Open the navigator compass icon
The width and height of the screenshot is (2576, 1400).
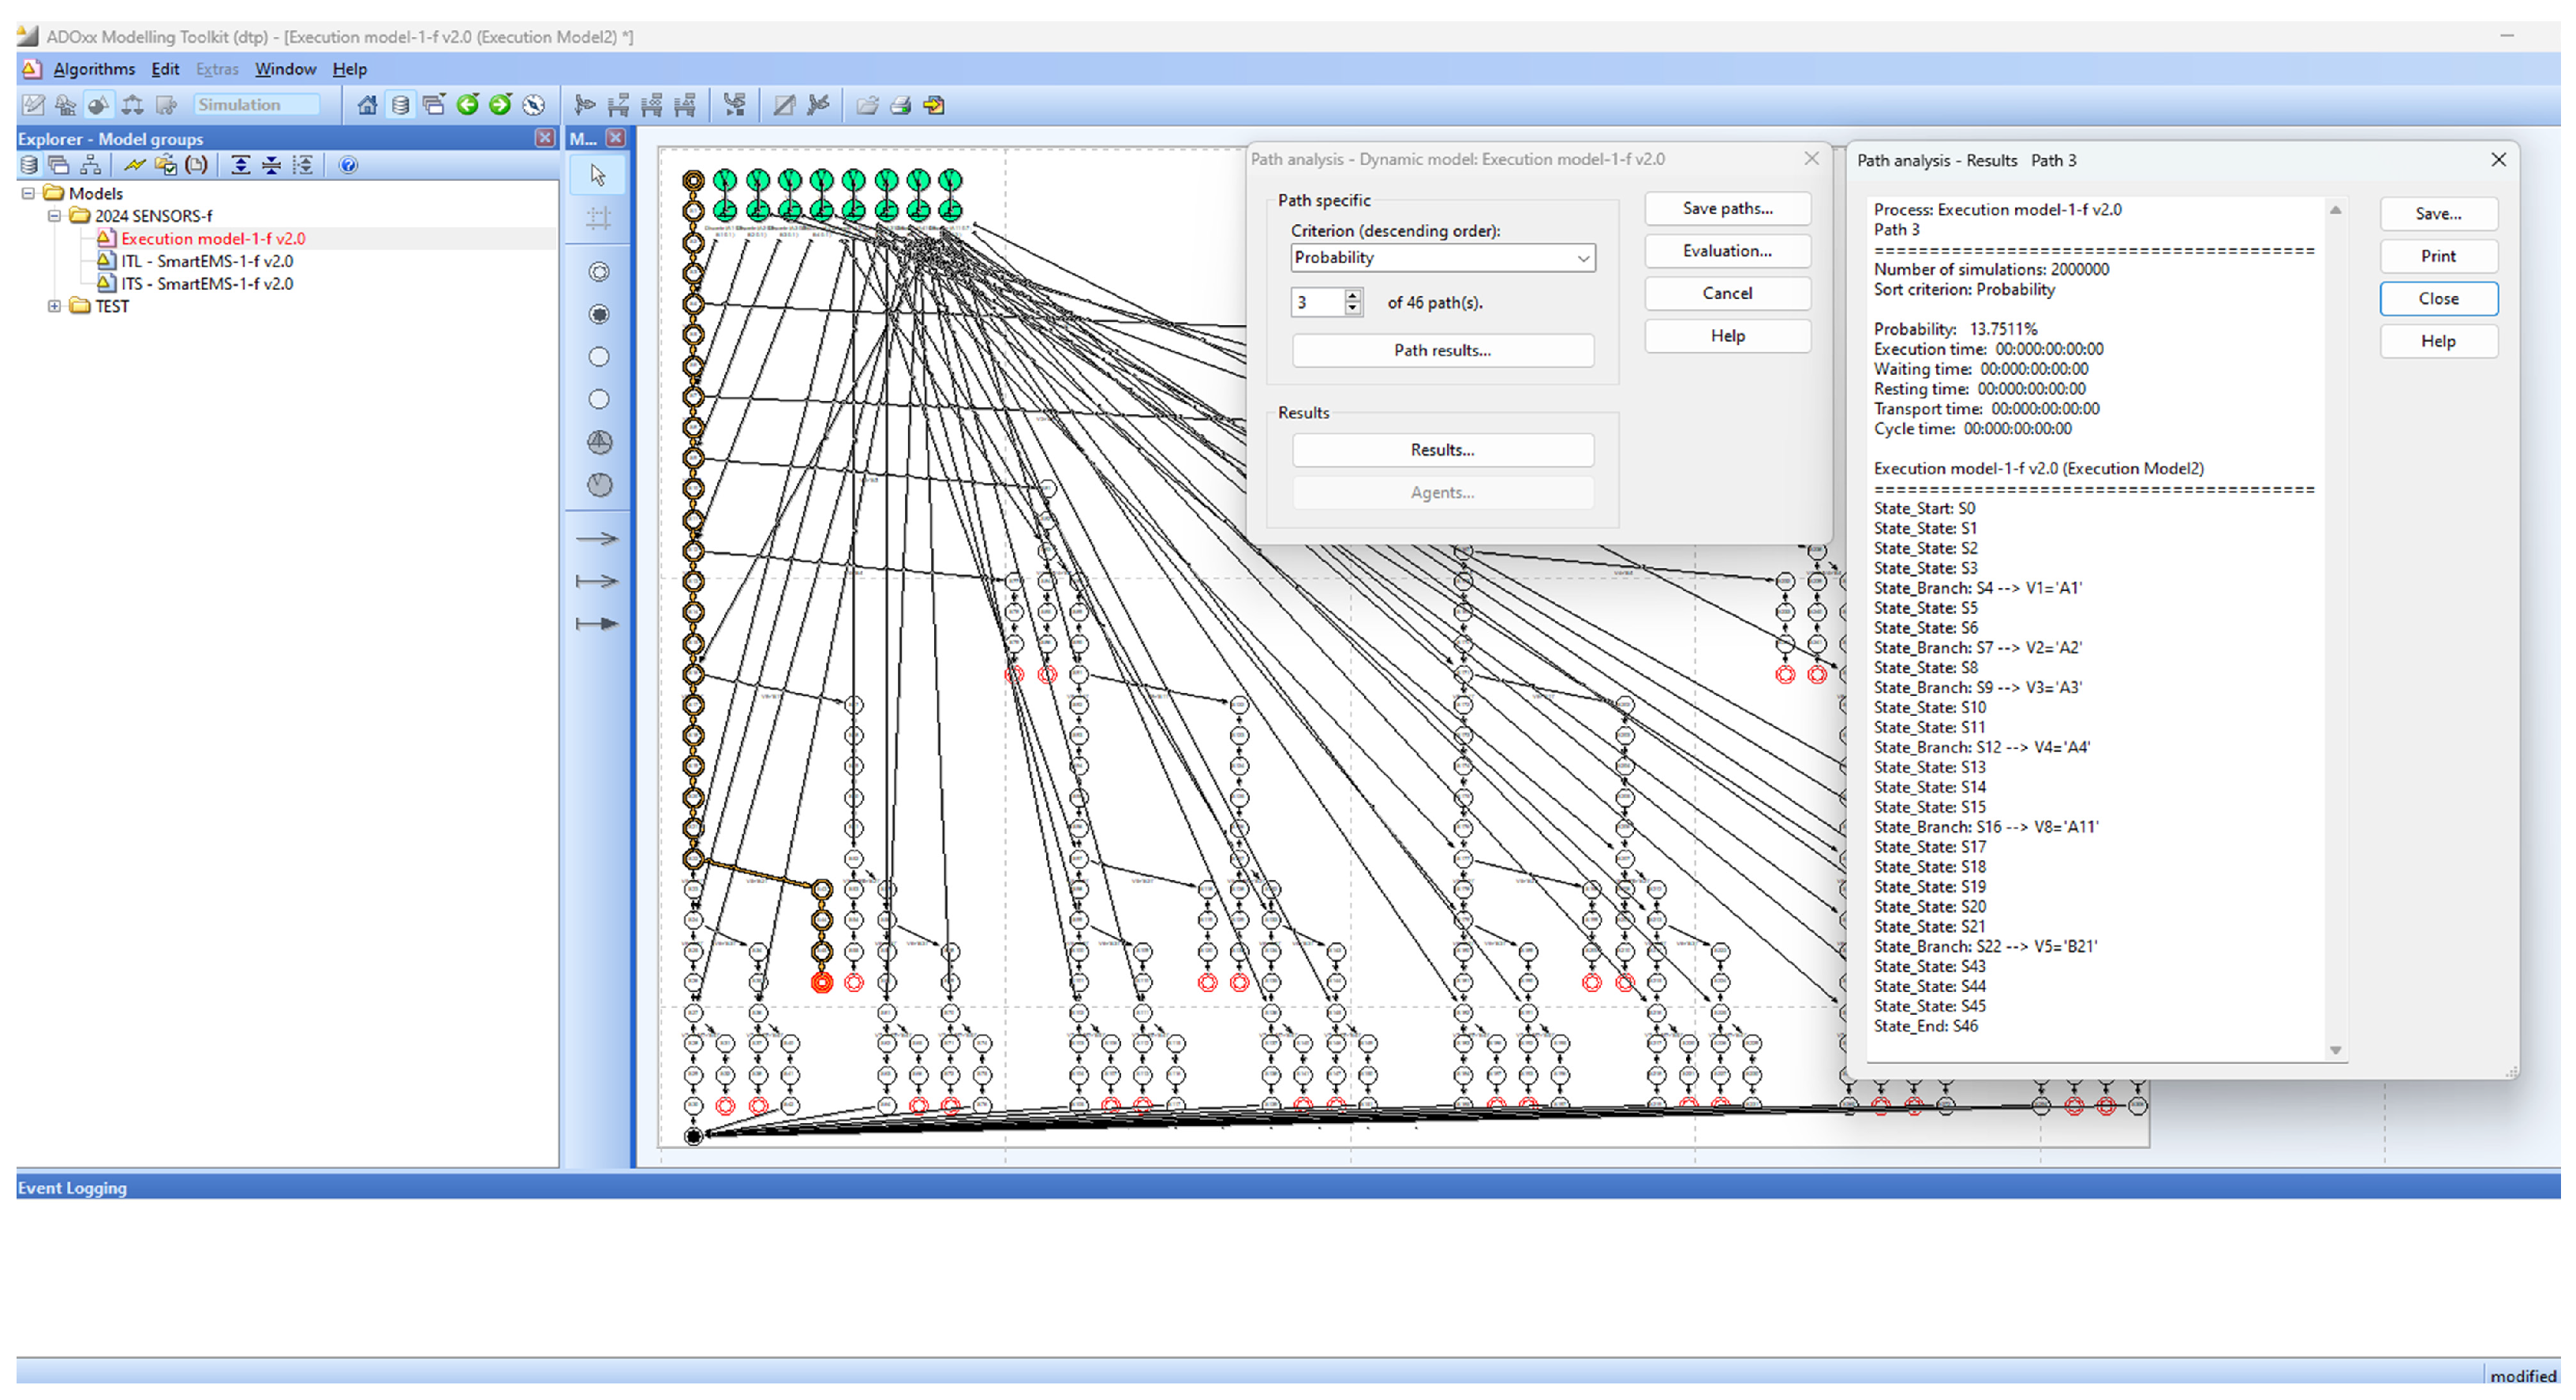click(534, 105)
